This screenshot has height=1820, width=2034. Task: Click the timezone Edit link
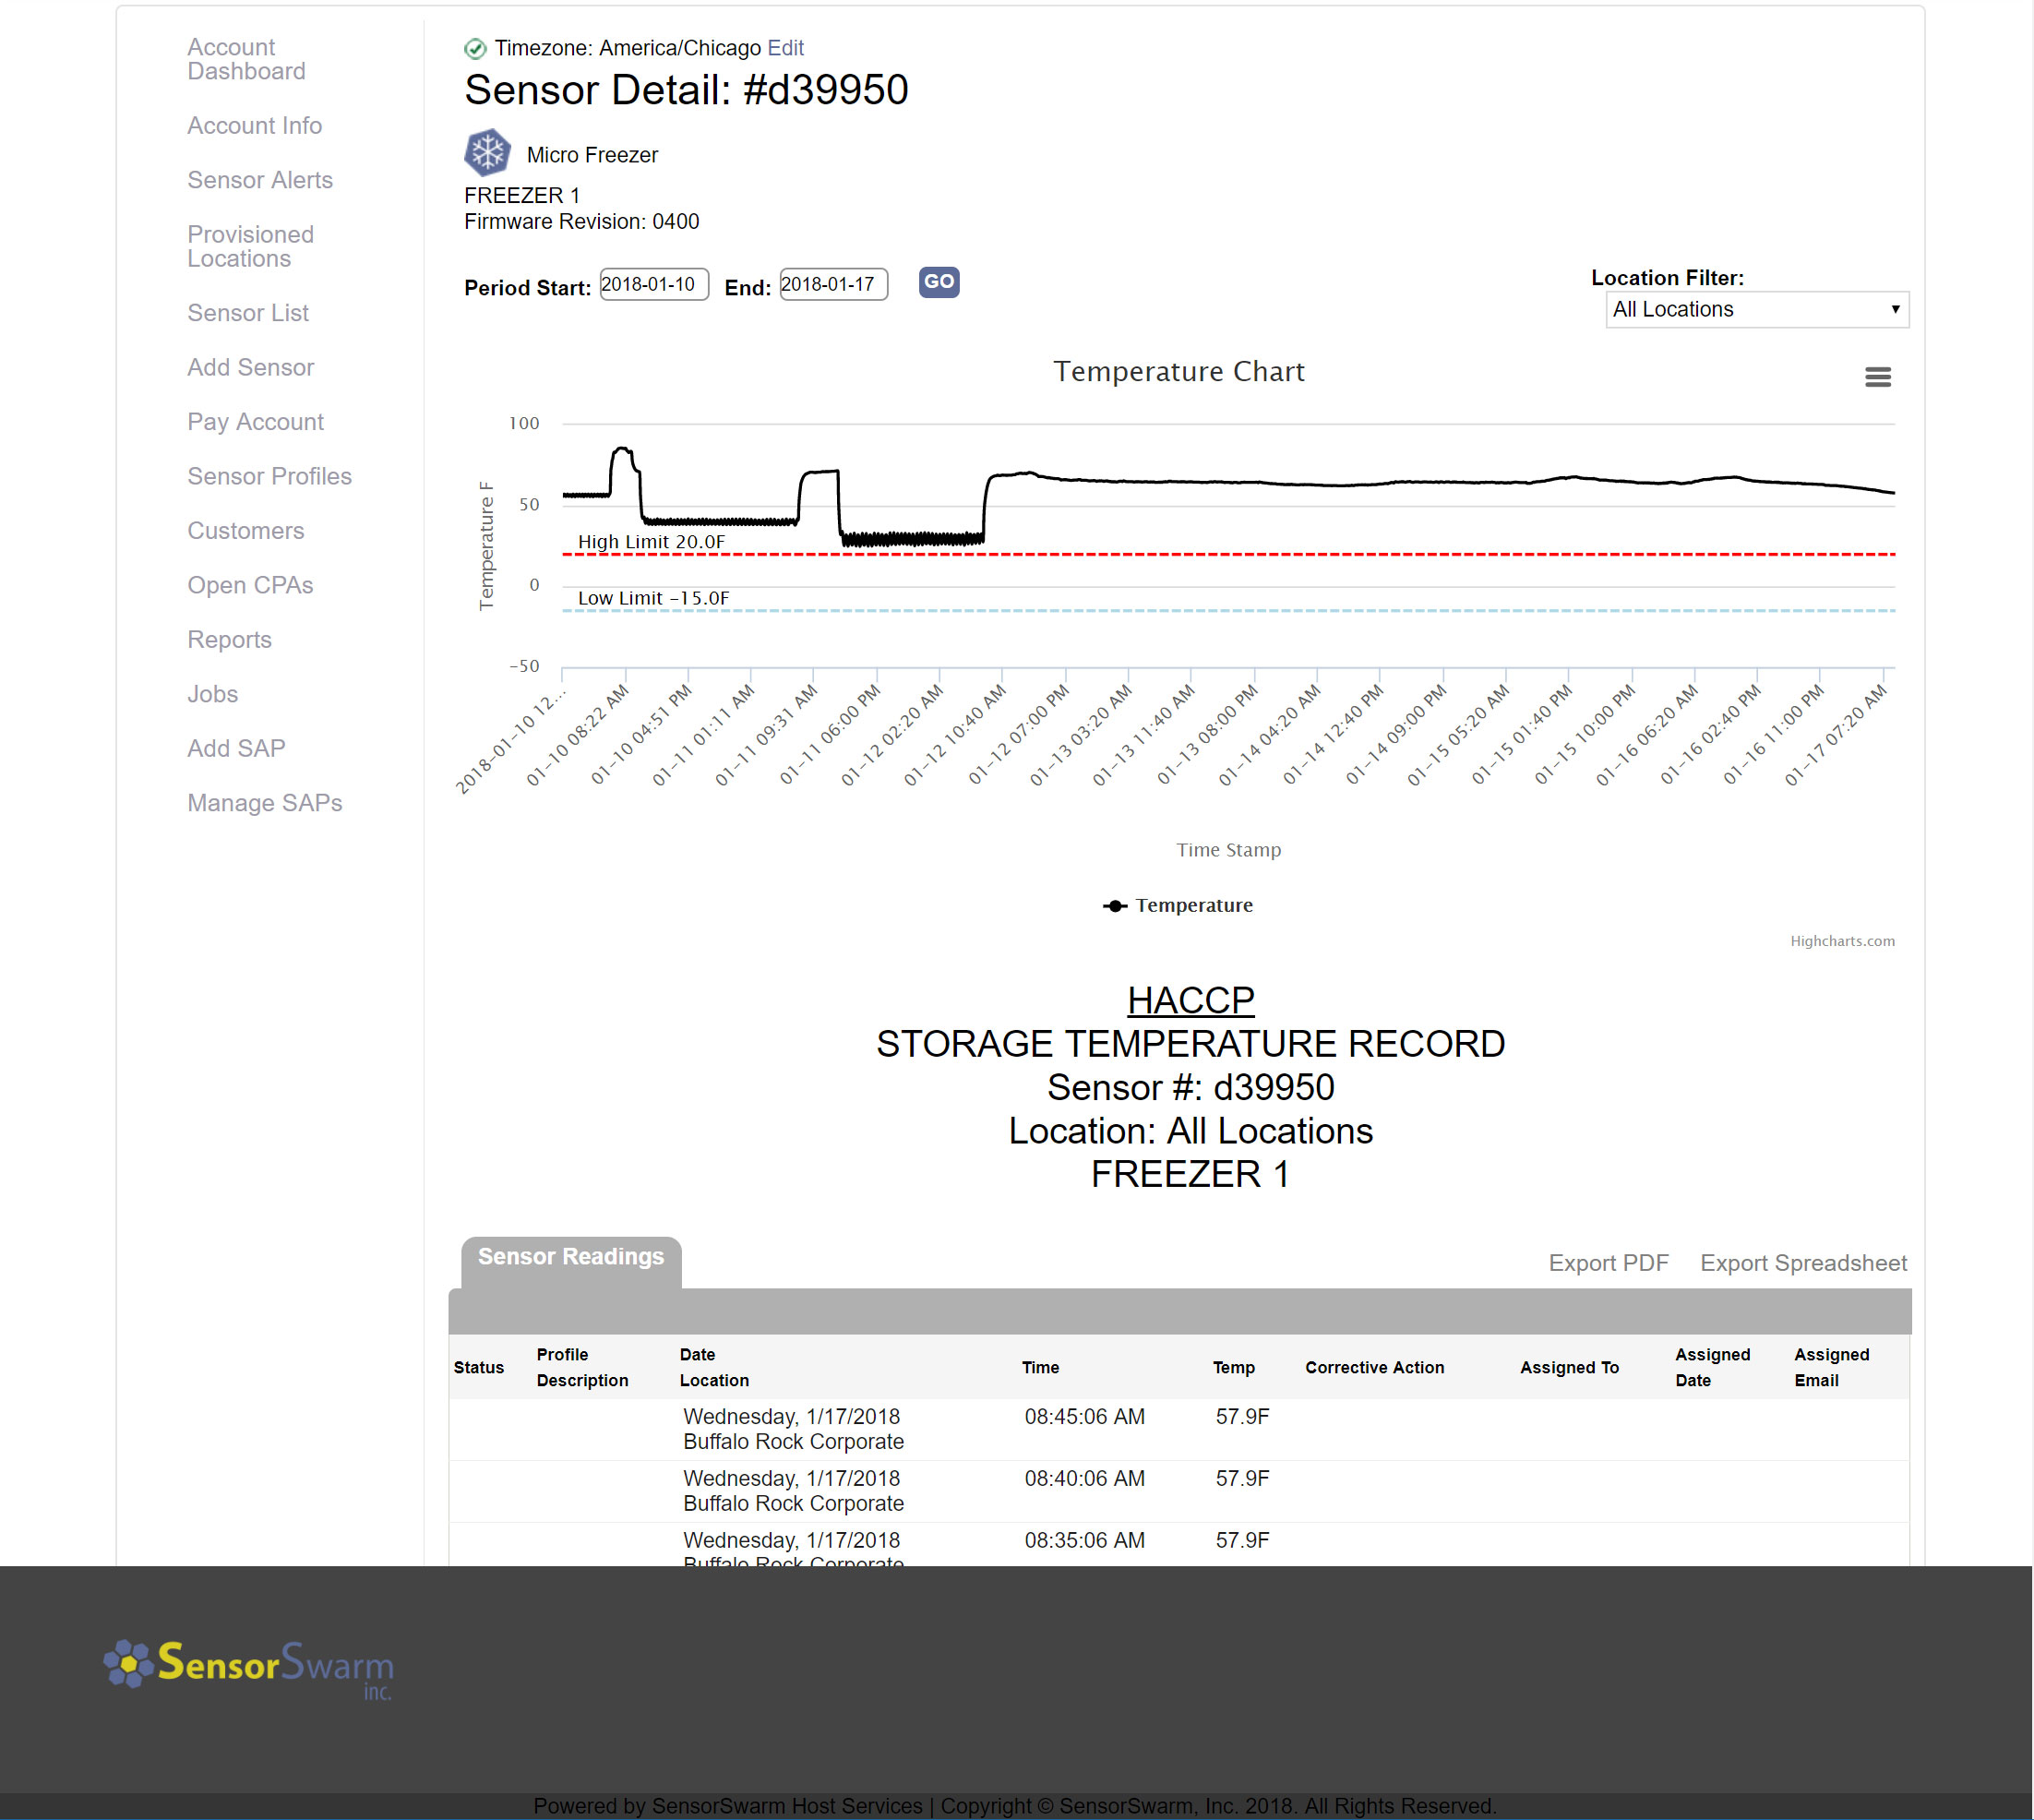pos(785,48)
